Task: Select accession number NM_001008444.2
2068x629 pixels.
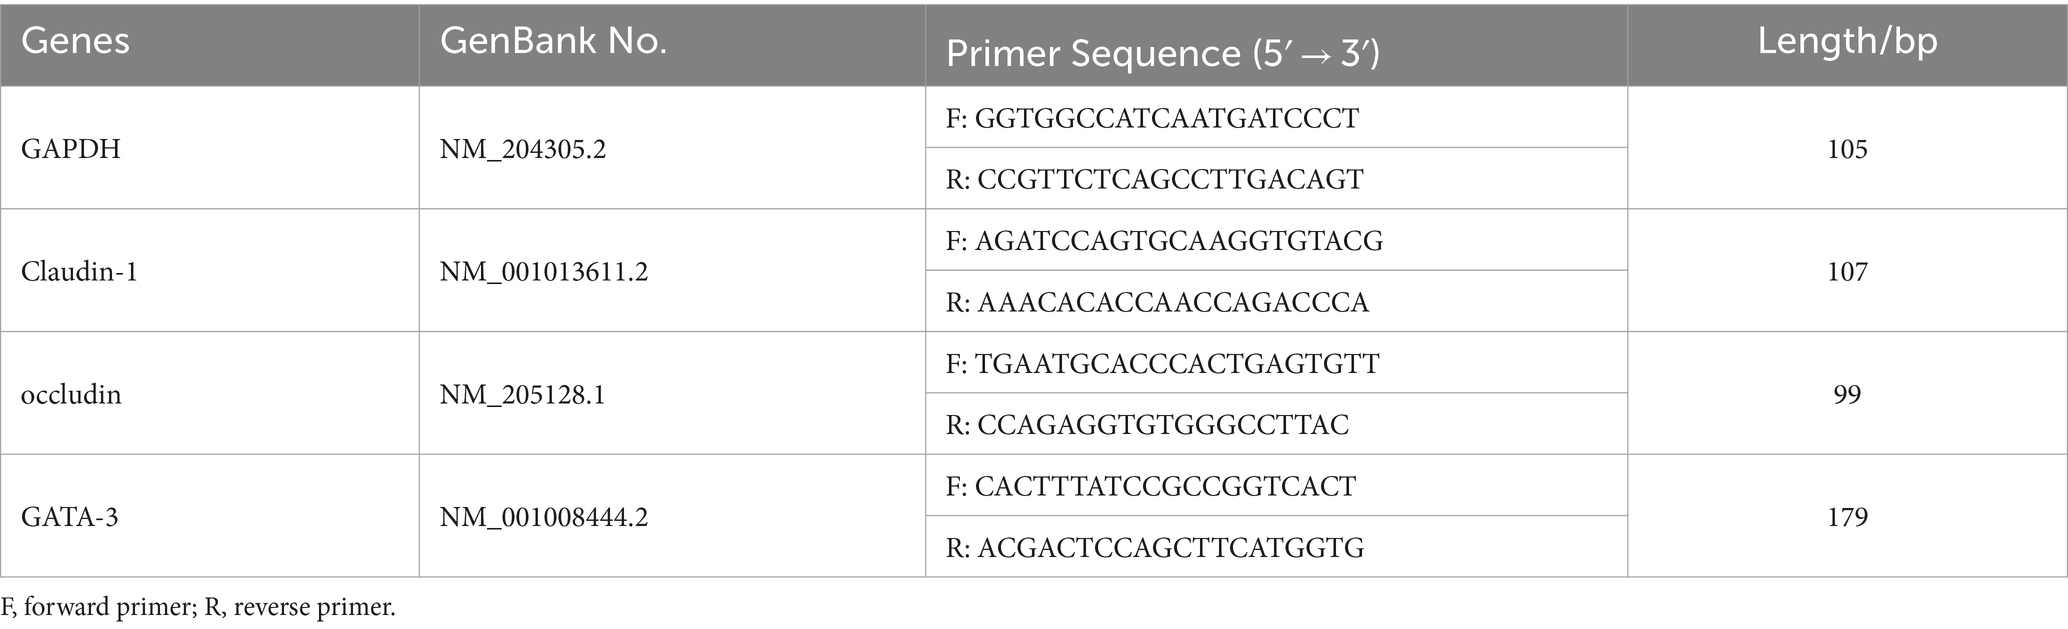Action: pyautogui.click(x=544, y=518)
